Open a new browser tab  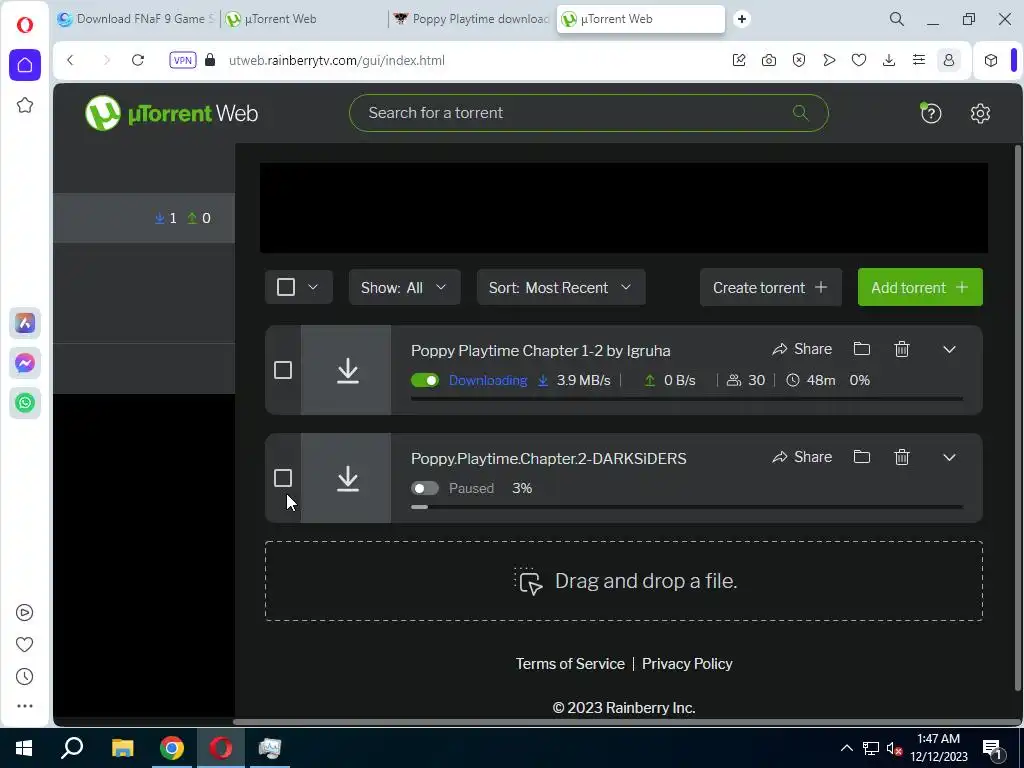[x=741, y=19]
